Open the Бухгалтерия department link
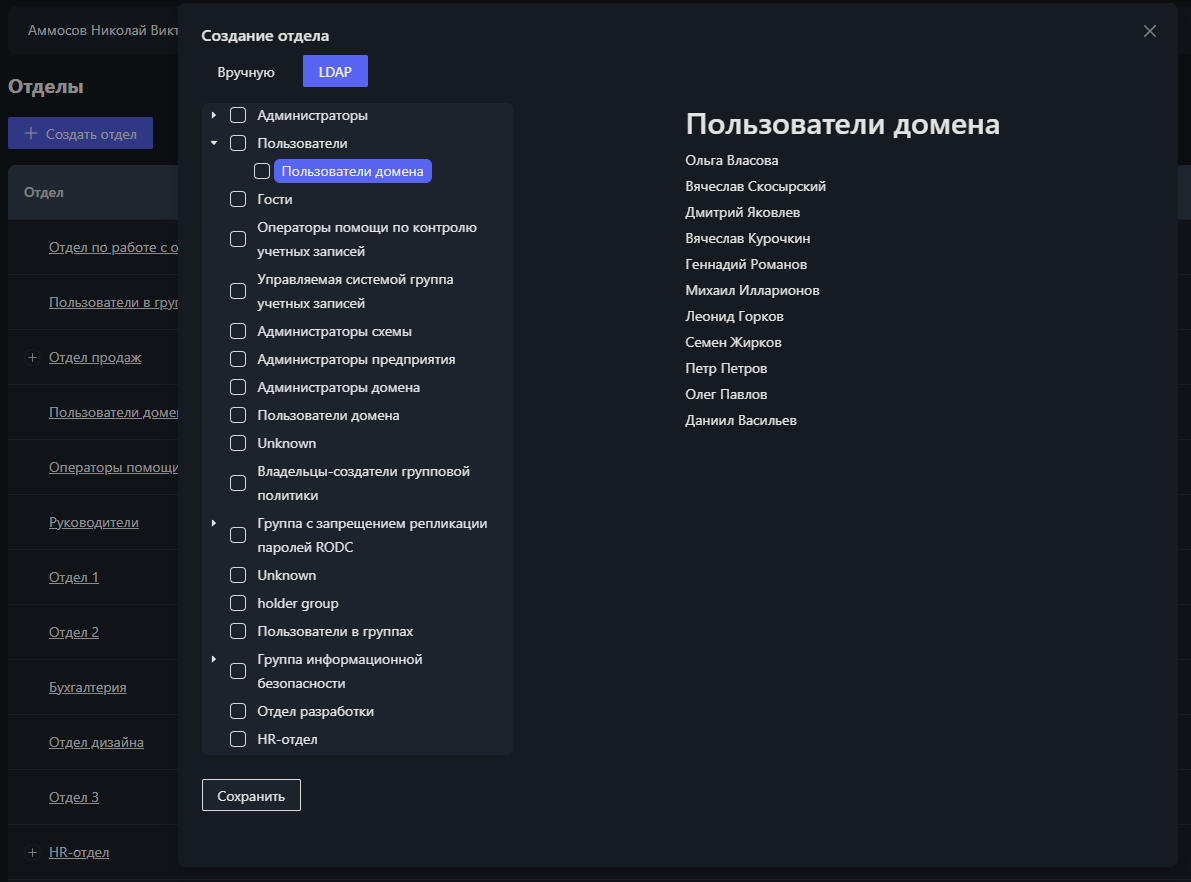1191x882 pixels. [x=86, y=687]
